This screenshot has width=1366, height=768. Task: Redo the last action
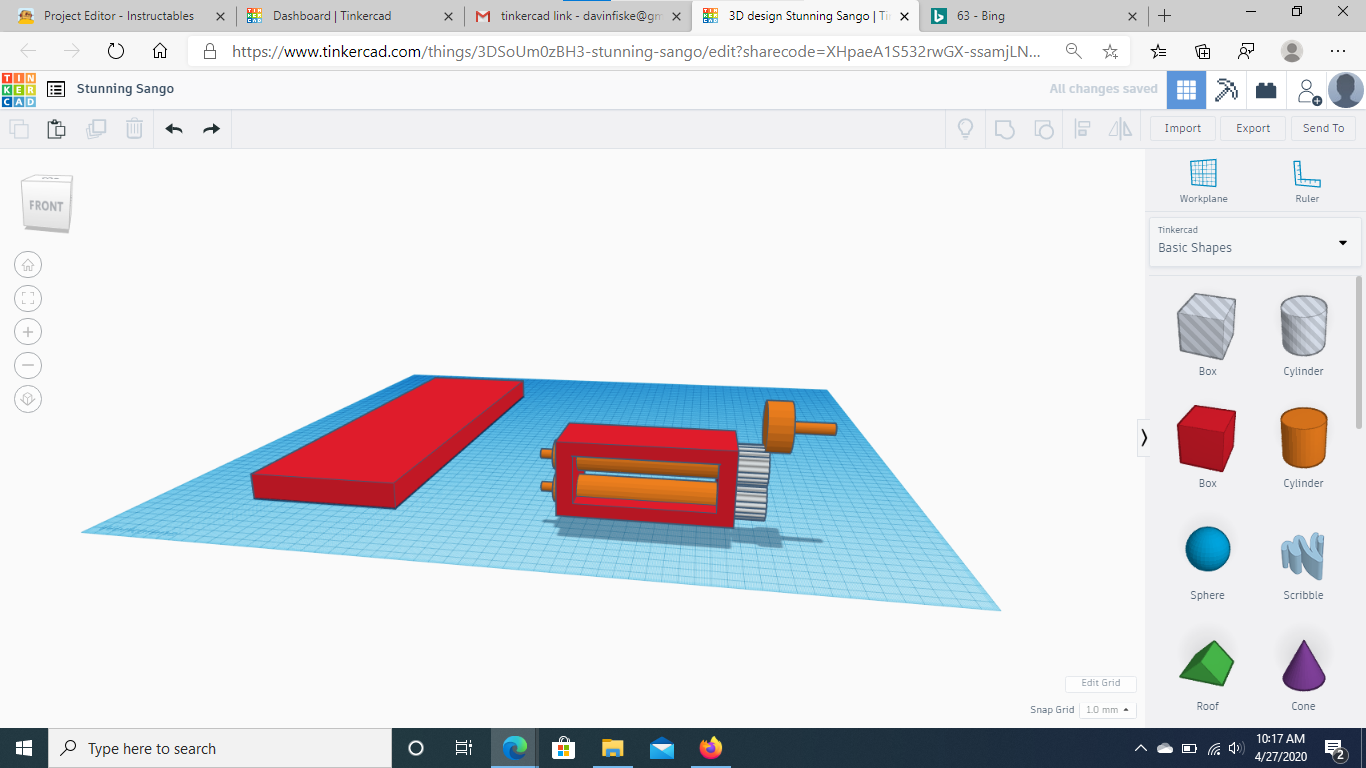tap(211, 128)
